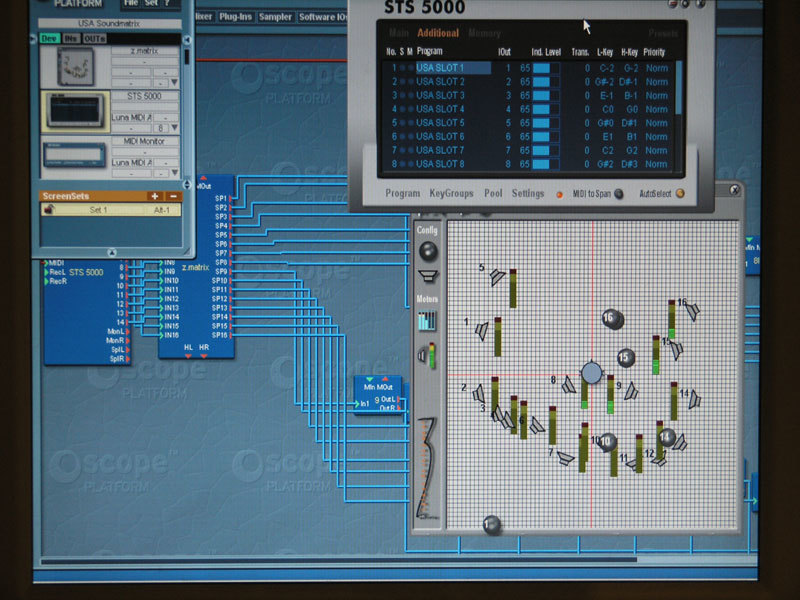Add a ScreenSet with plus button
Viewport: 800px width, 600px height.
(155, 196)
